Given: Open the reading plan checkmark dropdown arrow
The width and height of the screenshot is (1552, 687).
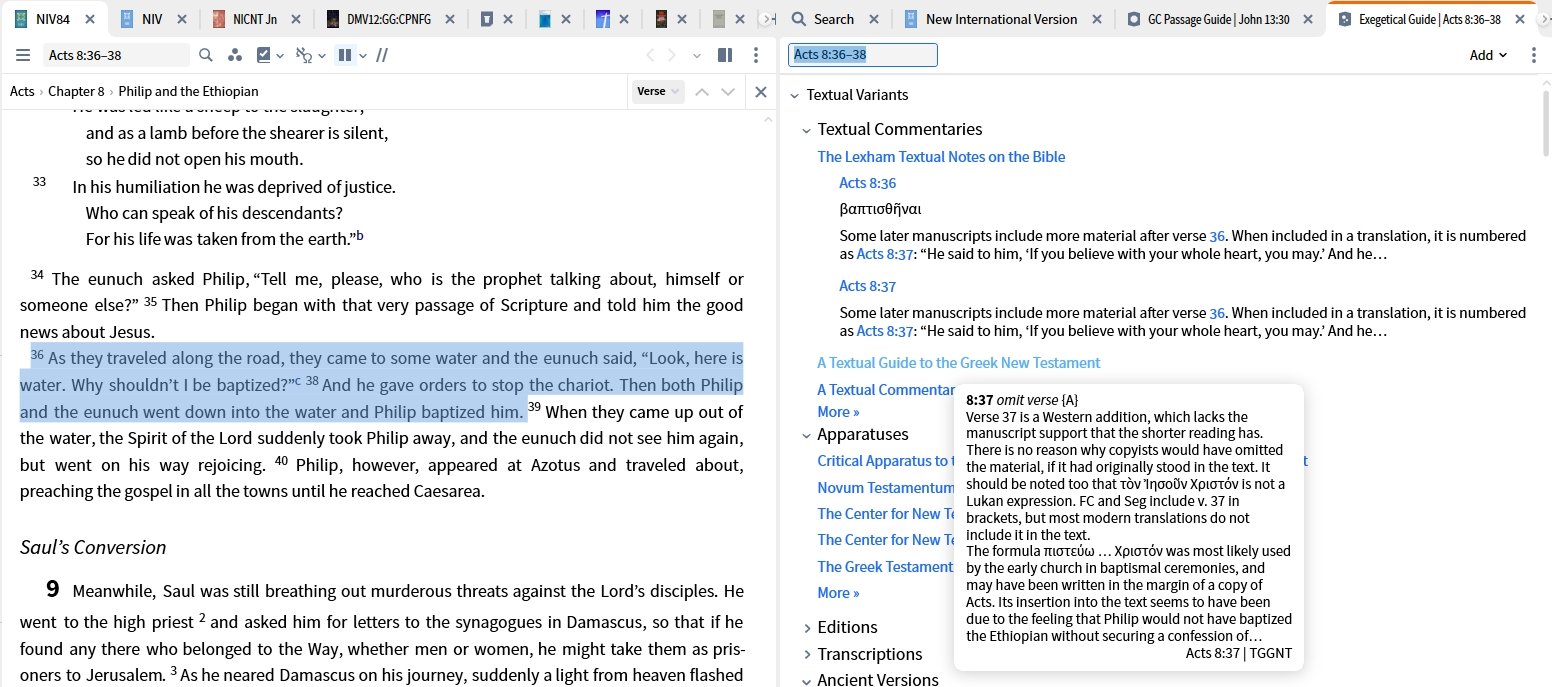Looking at the screenshot, I should click(x=280, y=55).
